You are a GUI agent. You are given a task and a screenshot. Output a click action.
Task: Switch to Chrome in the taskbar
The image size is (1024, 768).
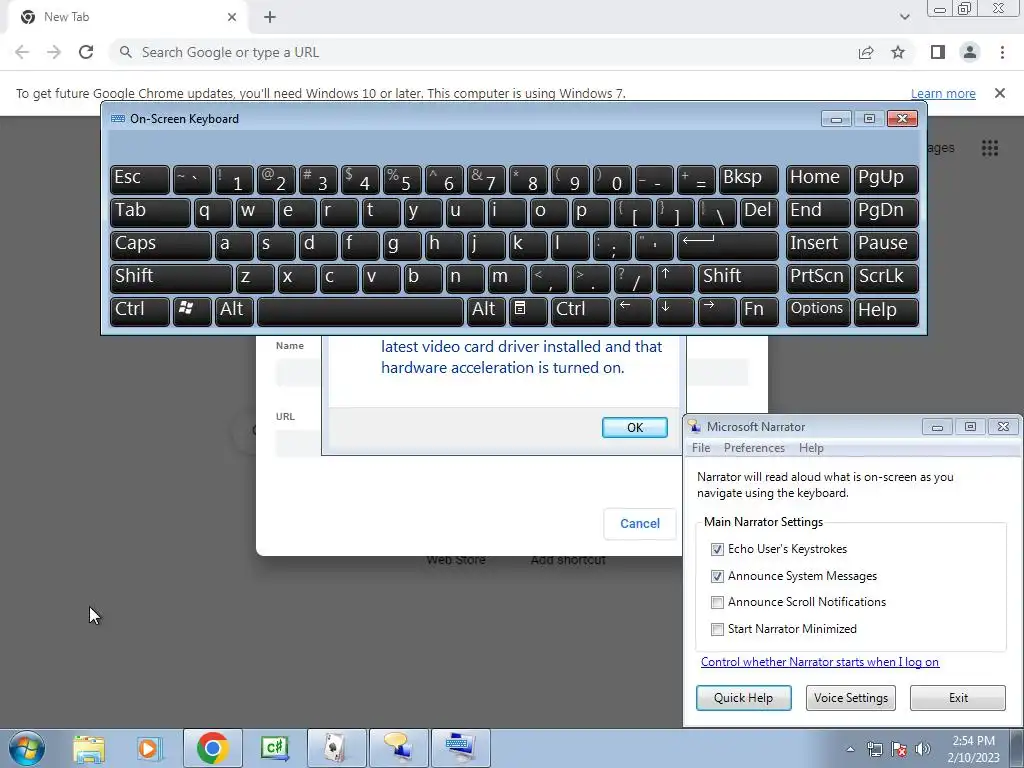click(212, 748)
